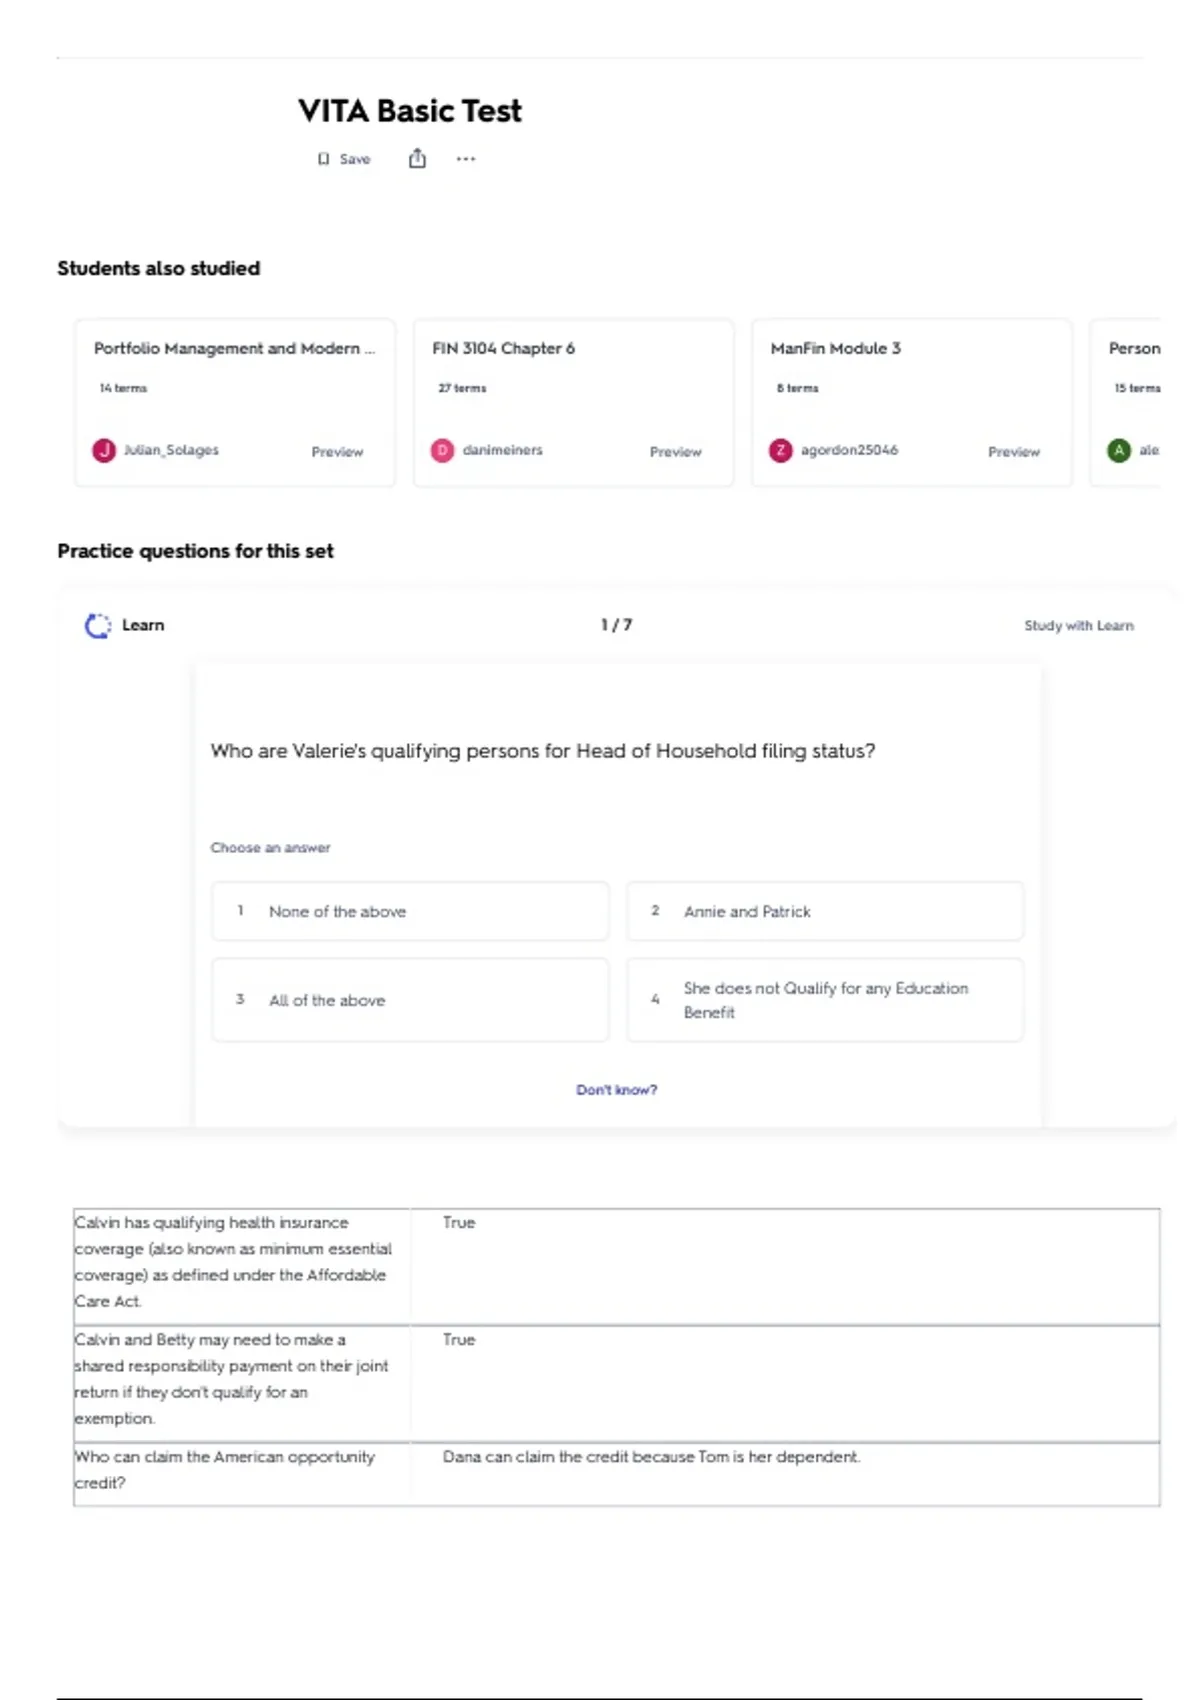This screenshot has height=1700, width=1200.
Task: Click the American opportunity credit term row
Action: pos(615,1470)
